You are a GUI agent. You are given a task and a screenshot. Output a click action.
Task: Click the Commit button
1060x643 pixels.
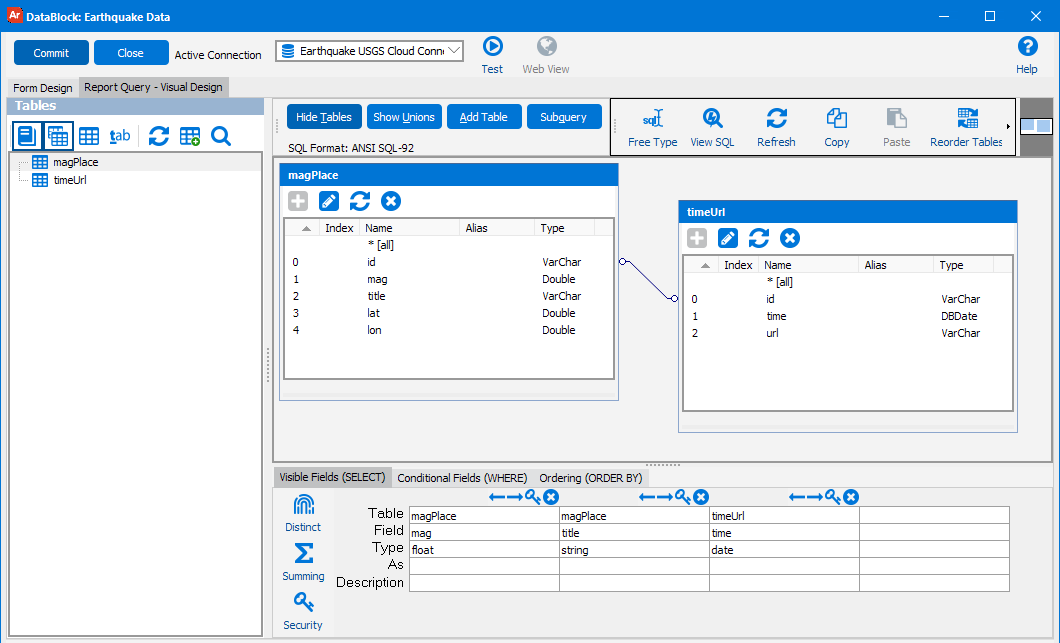(x=51, y=53)
